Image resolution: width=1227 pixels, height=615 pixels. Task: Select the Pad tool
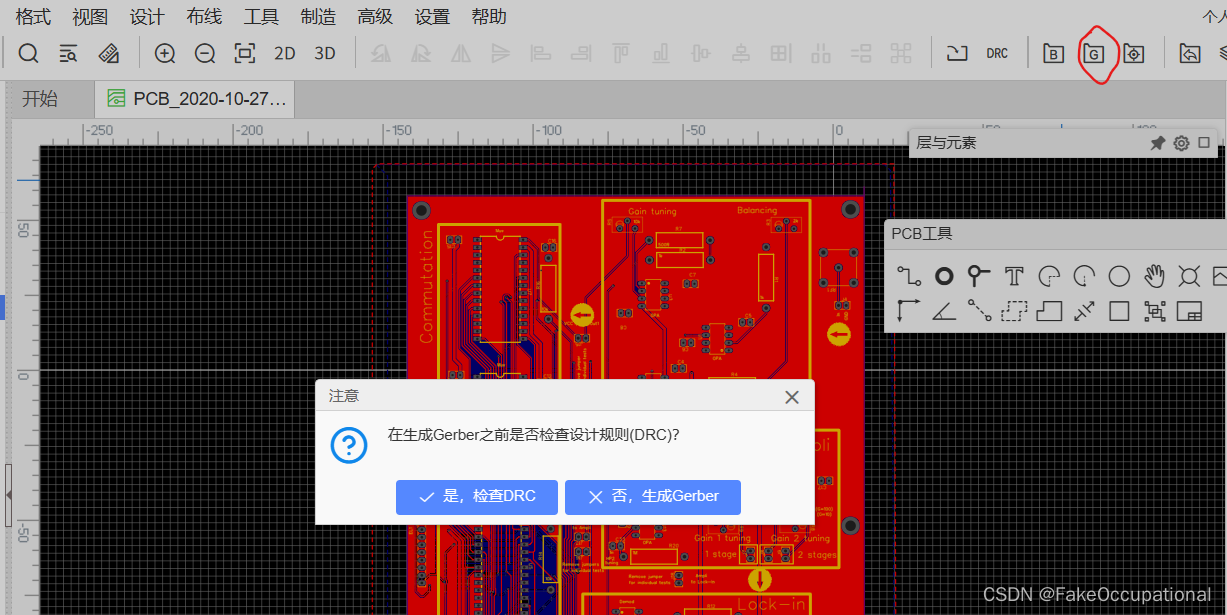[943, 276]
